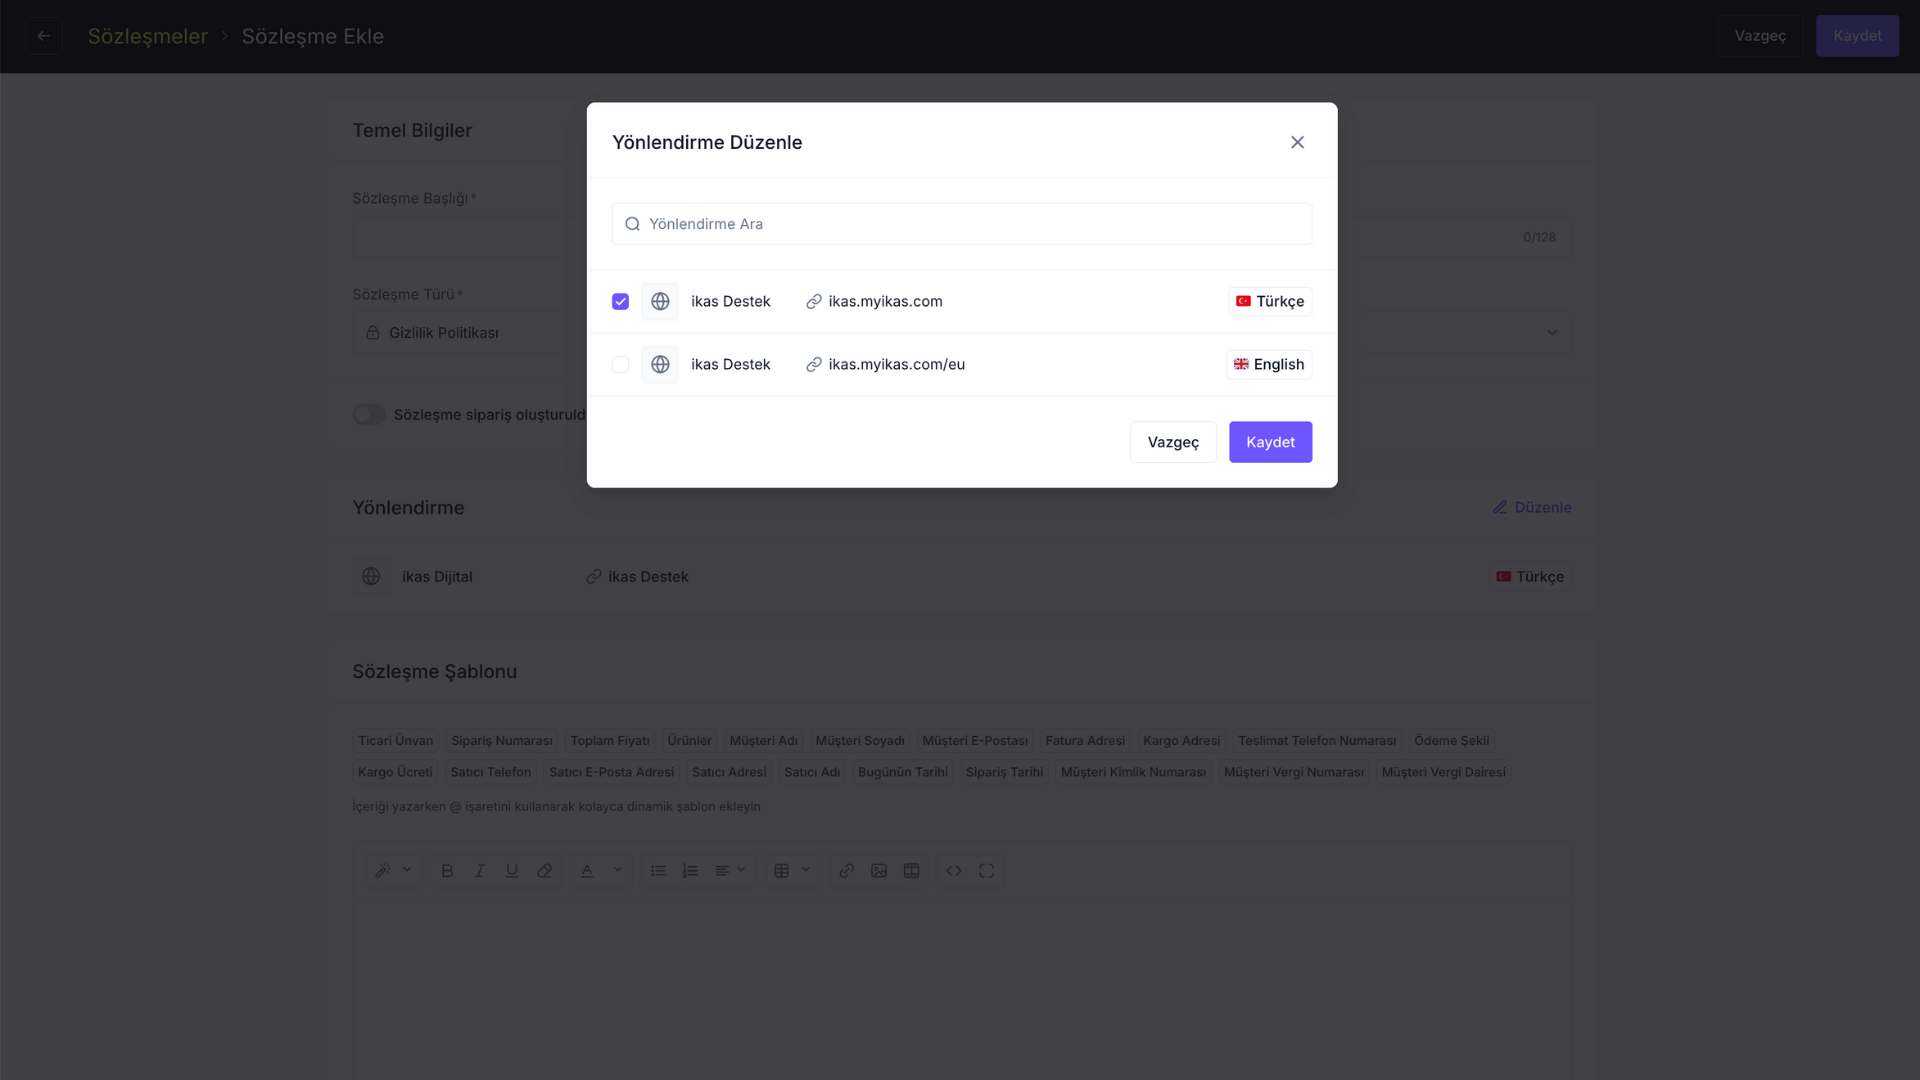Select the text color tool
Screen dimensions: 1920x1080
(587, 871)
